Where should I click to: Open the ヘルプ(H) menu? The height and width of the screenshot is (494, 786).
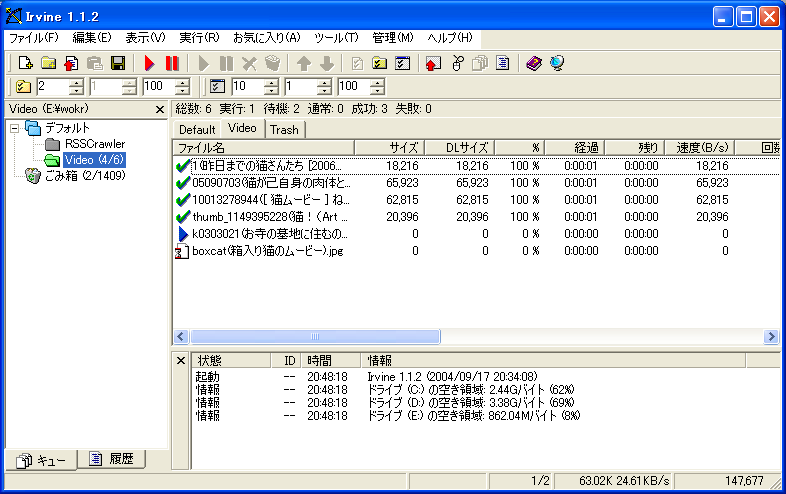pos(450,38)
